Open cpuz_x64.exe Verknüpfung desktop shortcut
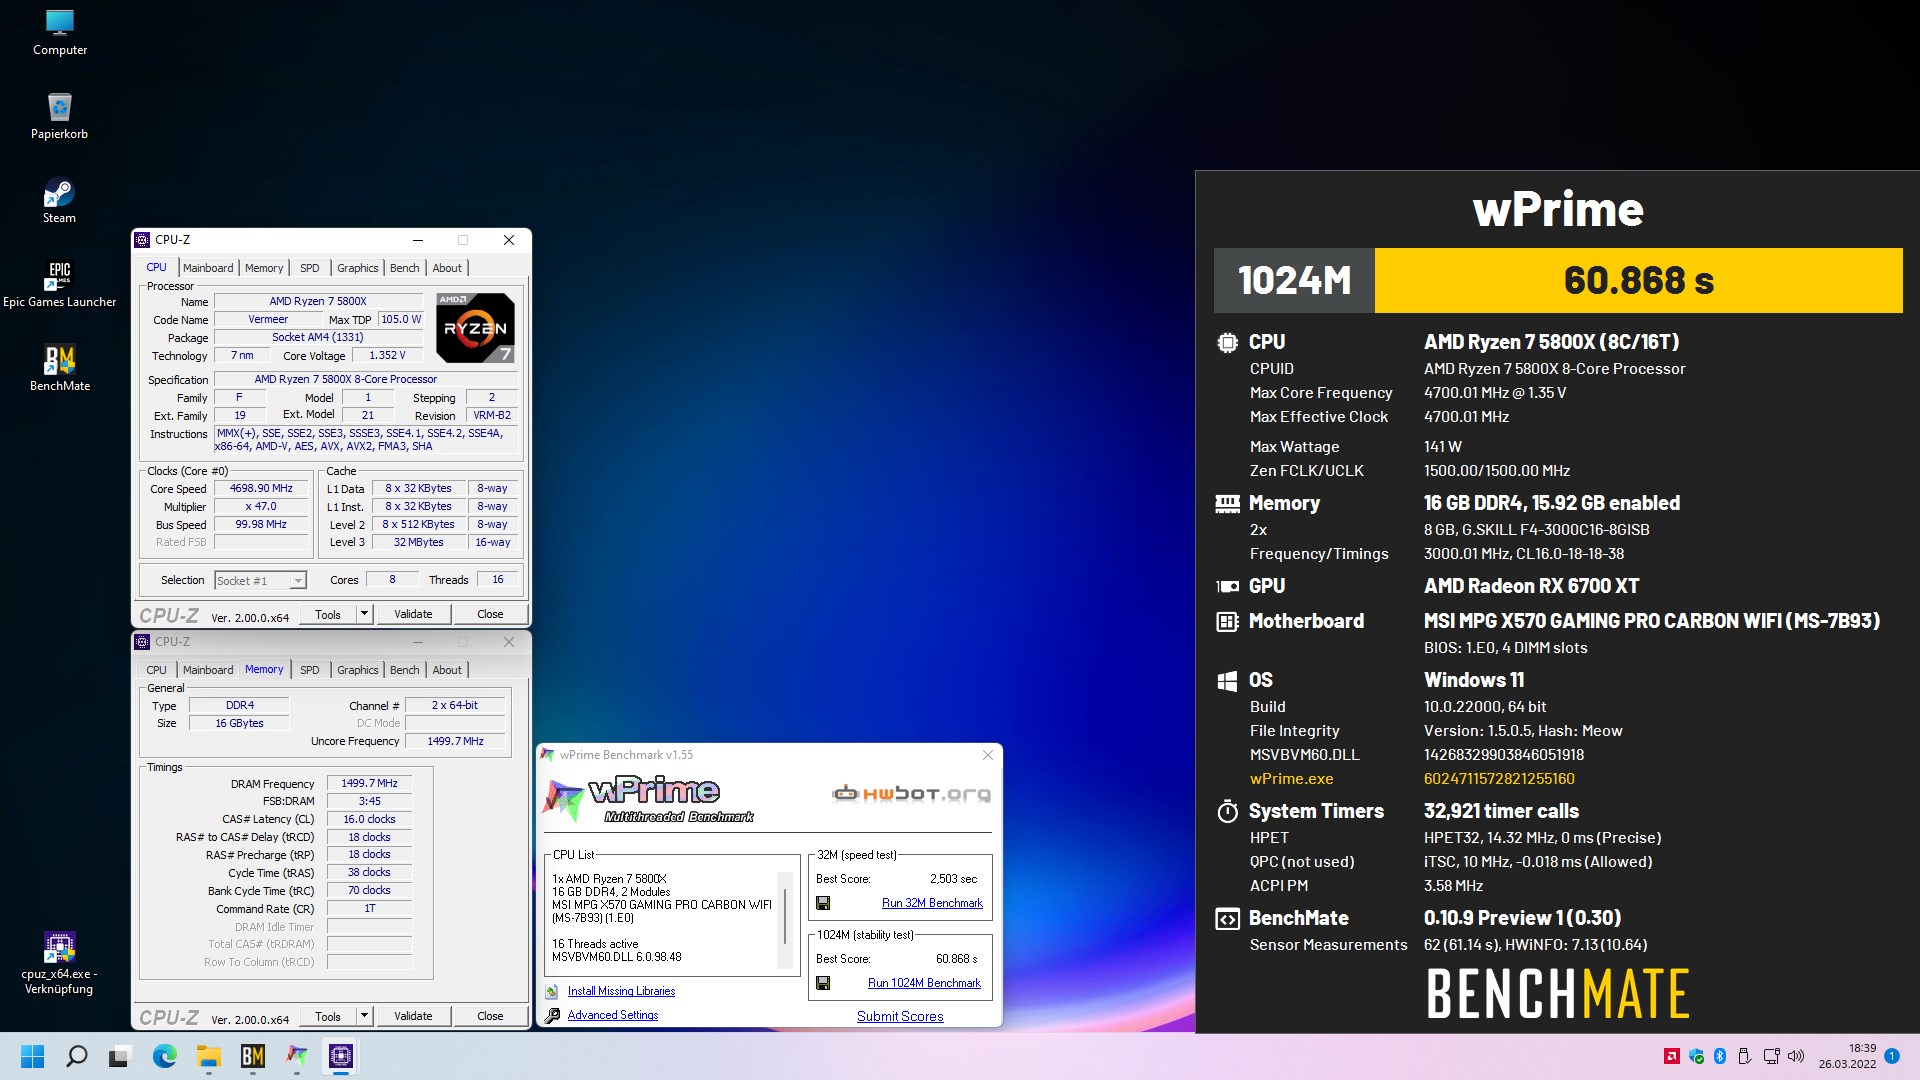 [x=59, y=964]
